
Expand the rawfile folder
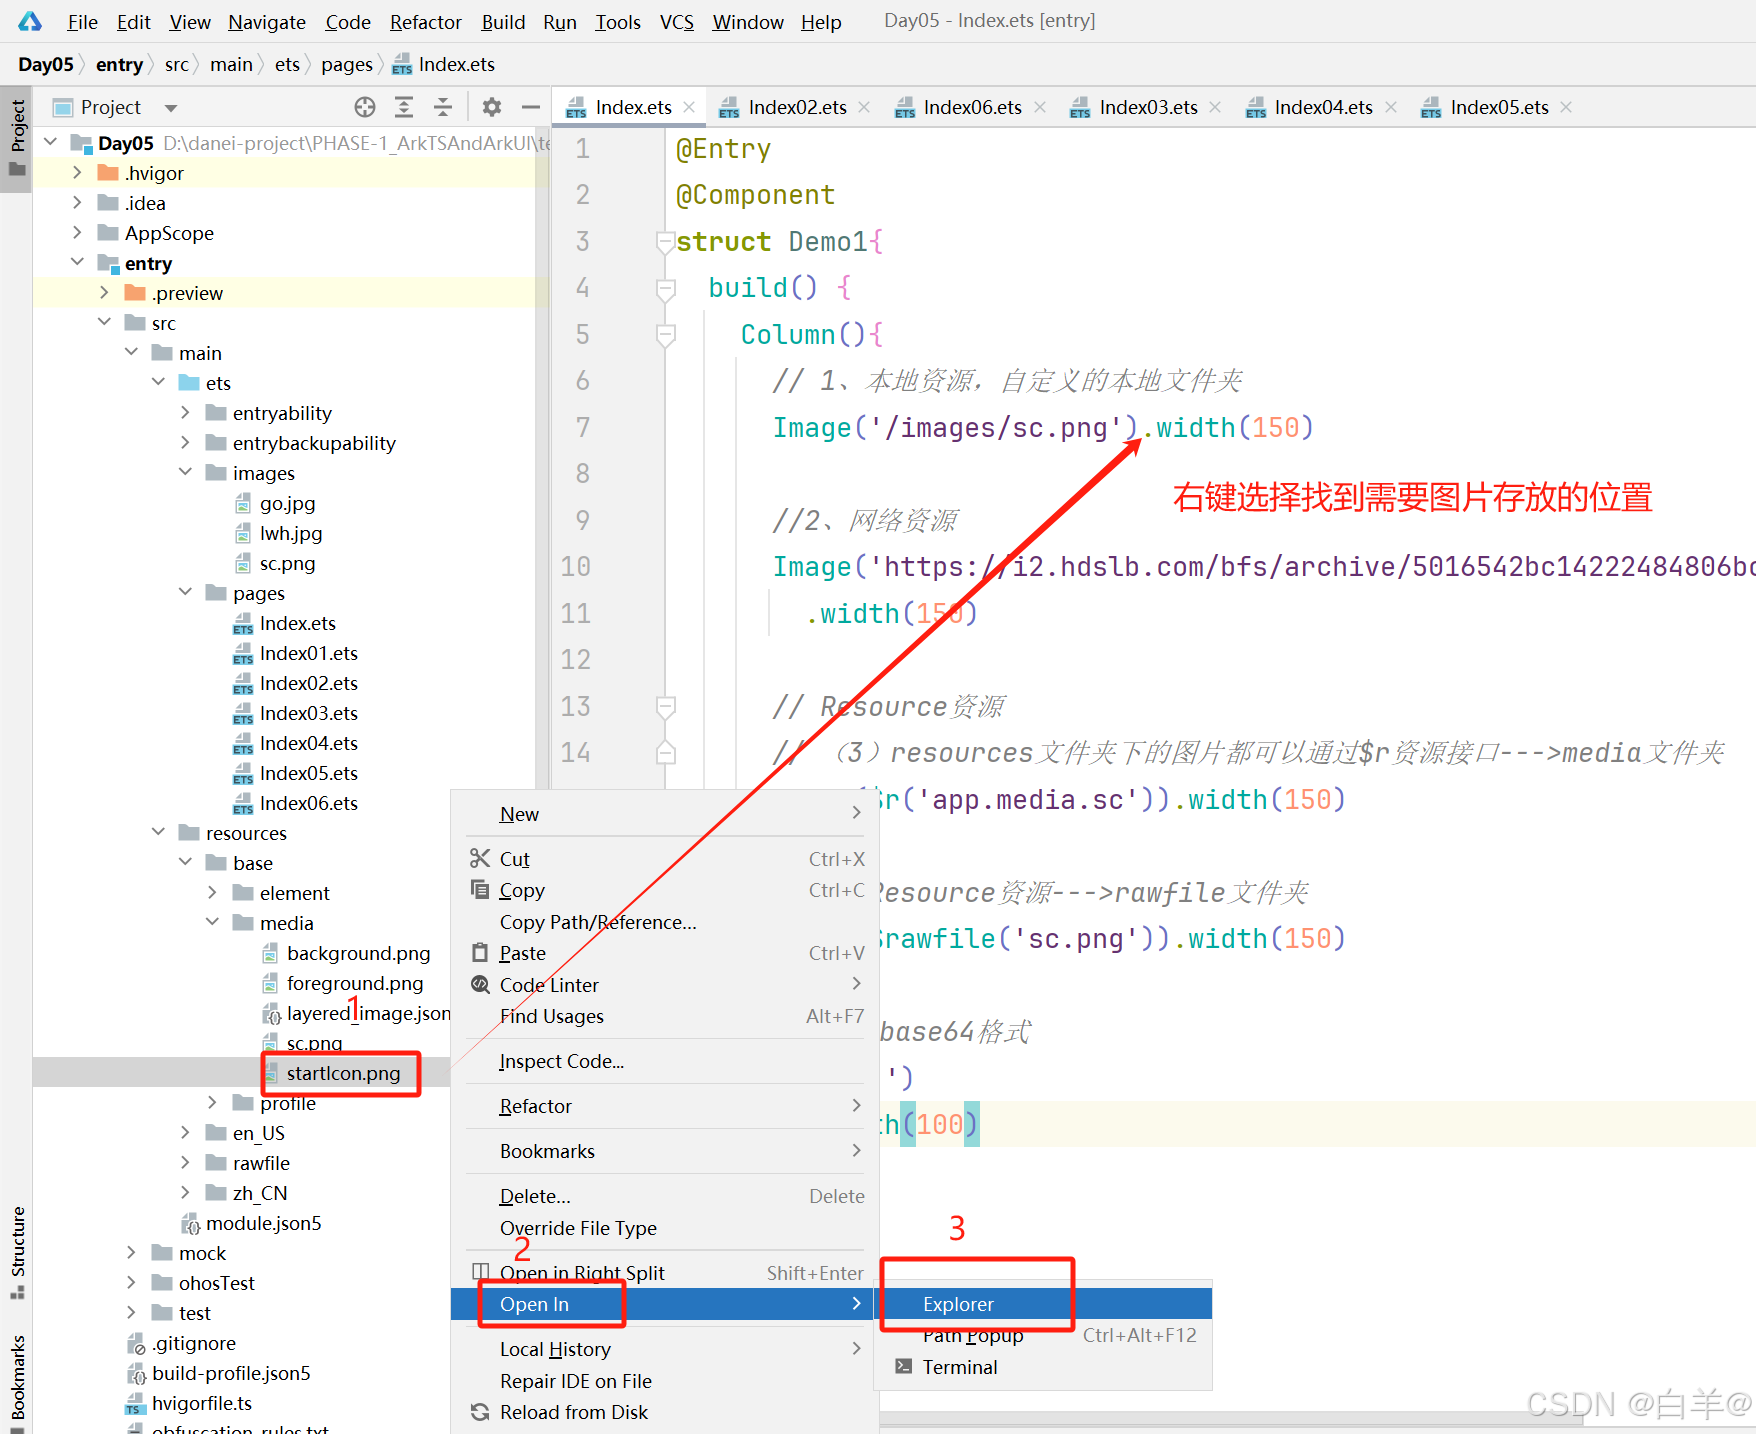click(x=185, y=1162)
